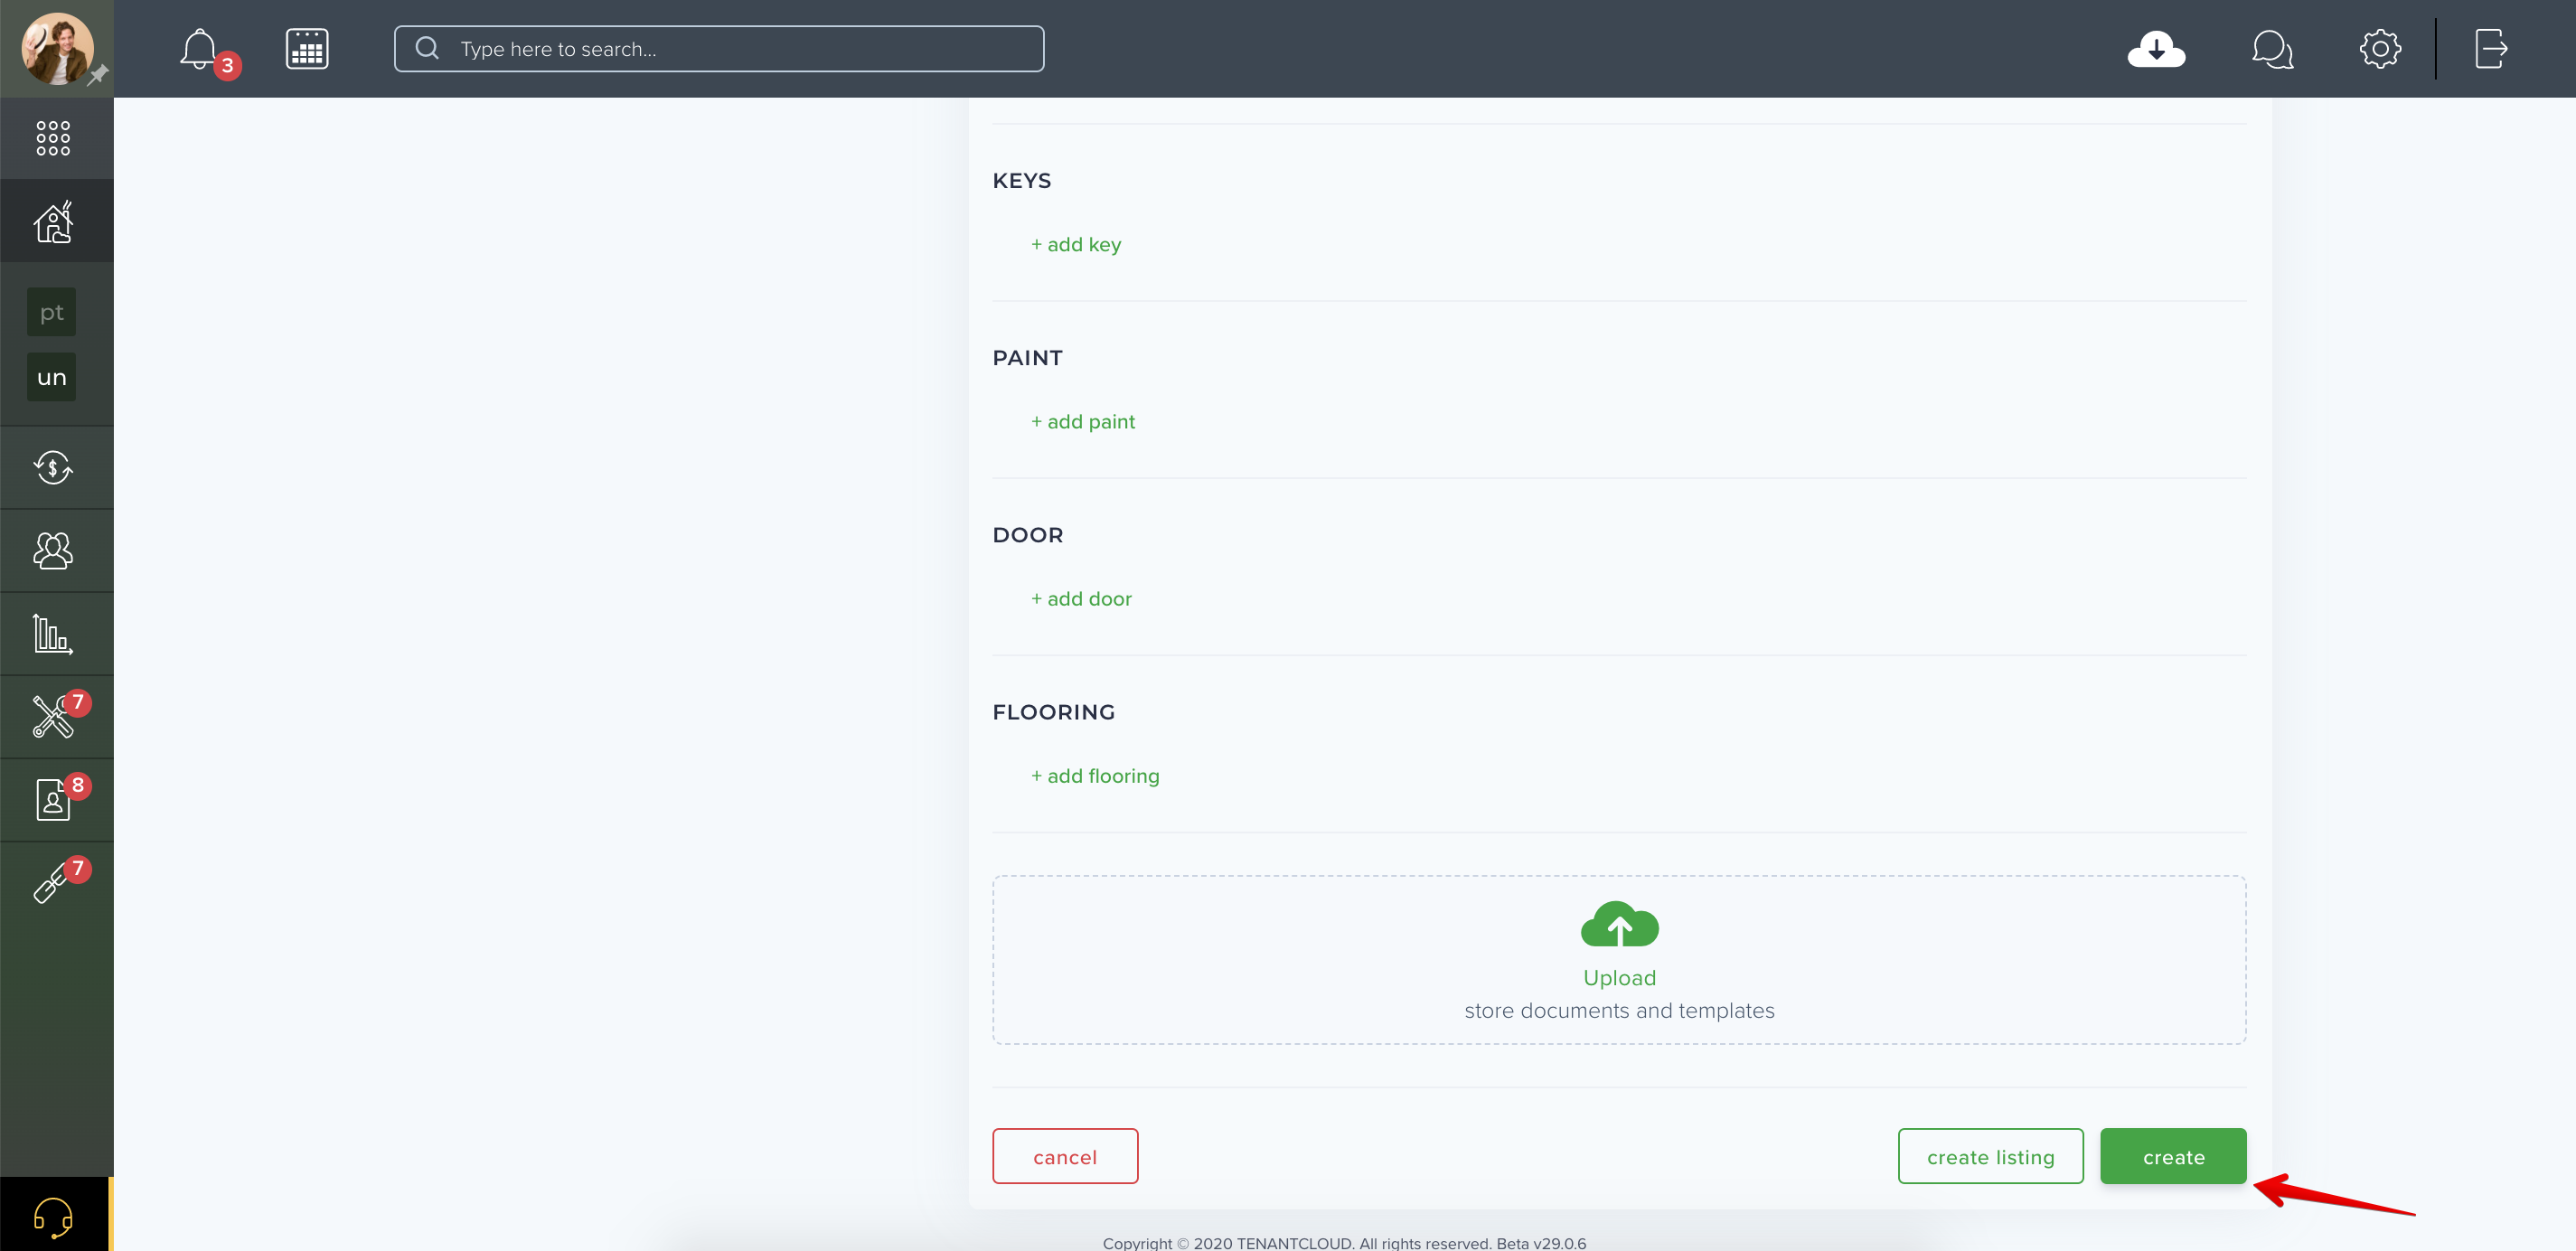Click the Upload text link
Viewport: 2576px width, 1251px height.
pyautogui.click(x=1619, y=977)
